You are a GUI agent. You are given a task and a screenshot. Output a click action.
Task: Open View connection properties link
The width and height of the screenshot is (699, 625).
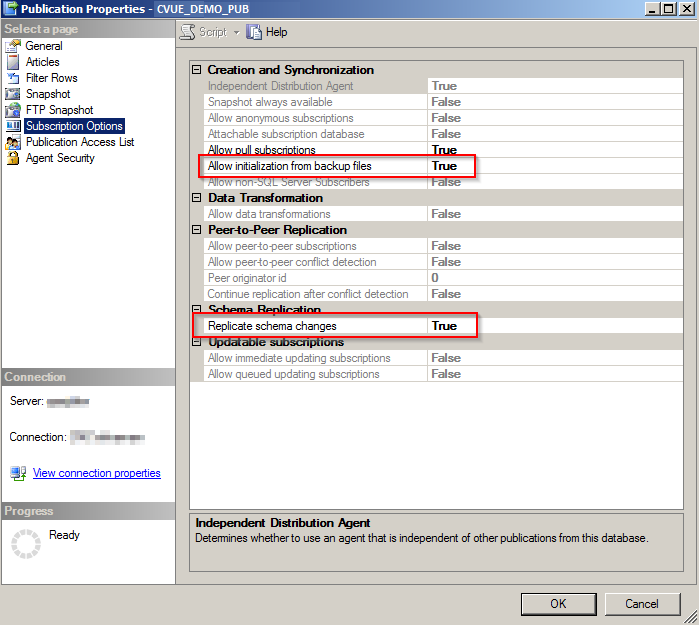tap(96, 473)
